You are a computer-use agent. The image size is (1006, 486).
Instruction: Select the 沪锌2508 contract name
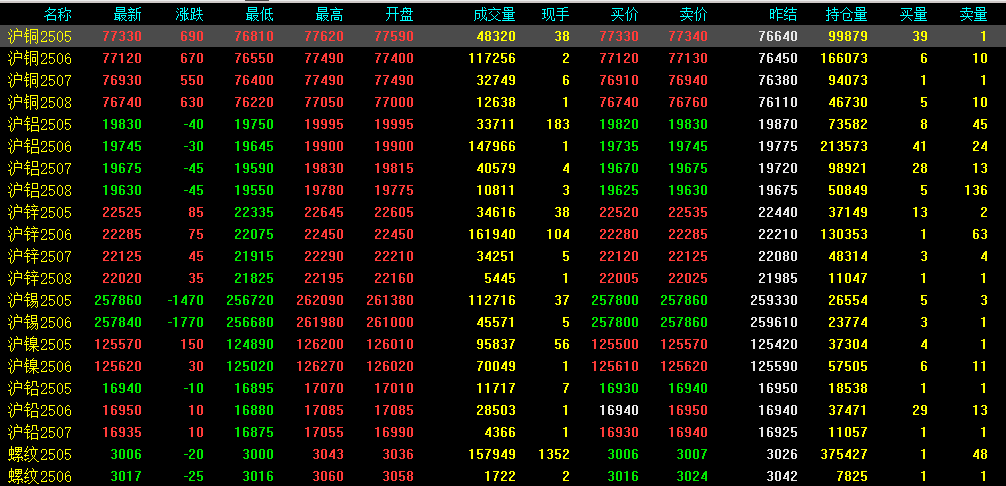[x=40, y=278]
